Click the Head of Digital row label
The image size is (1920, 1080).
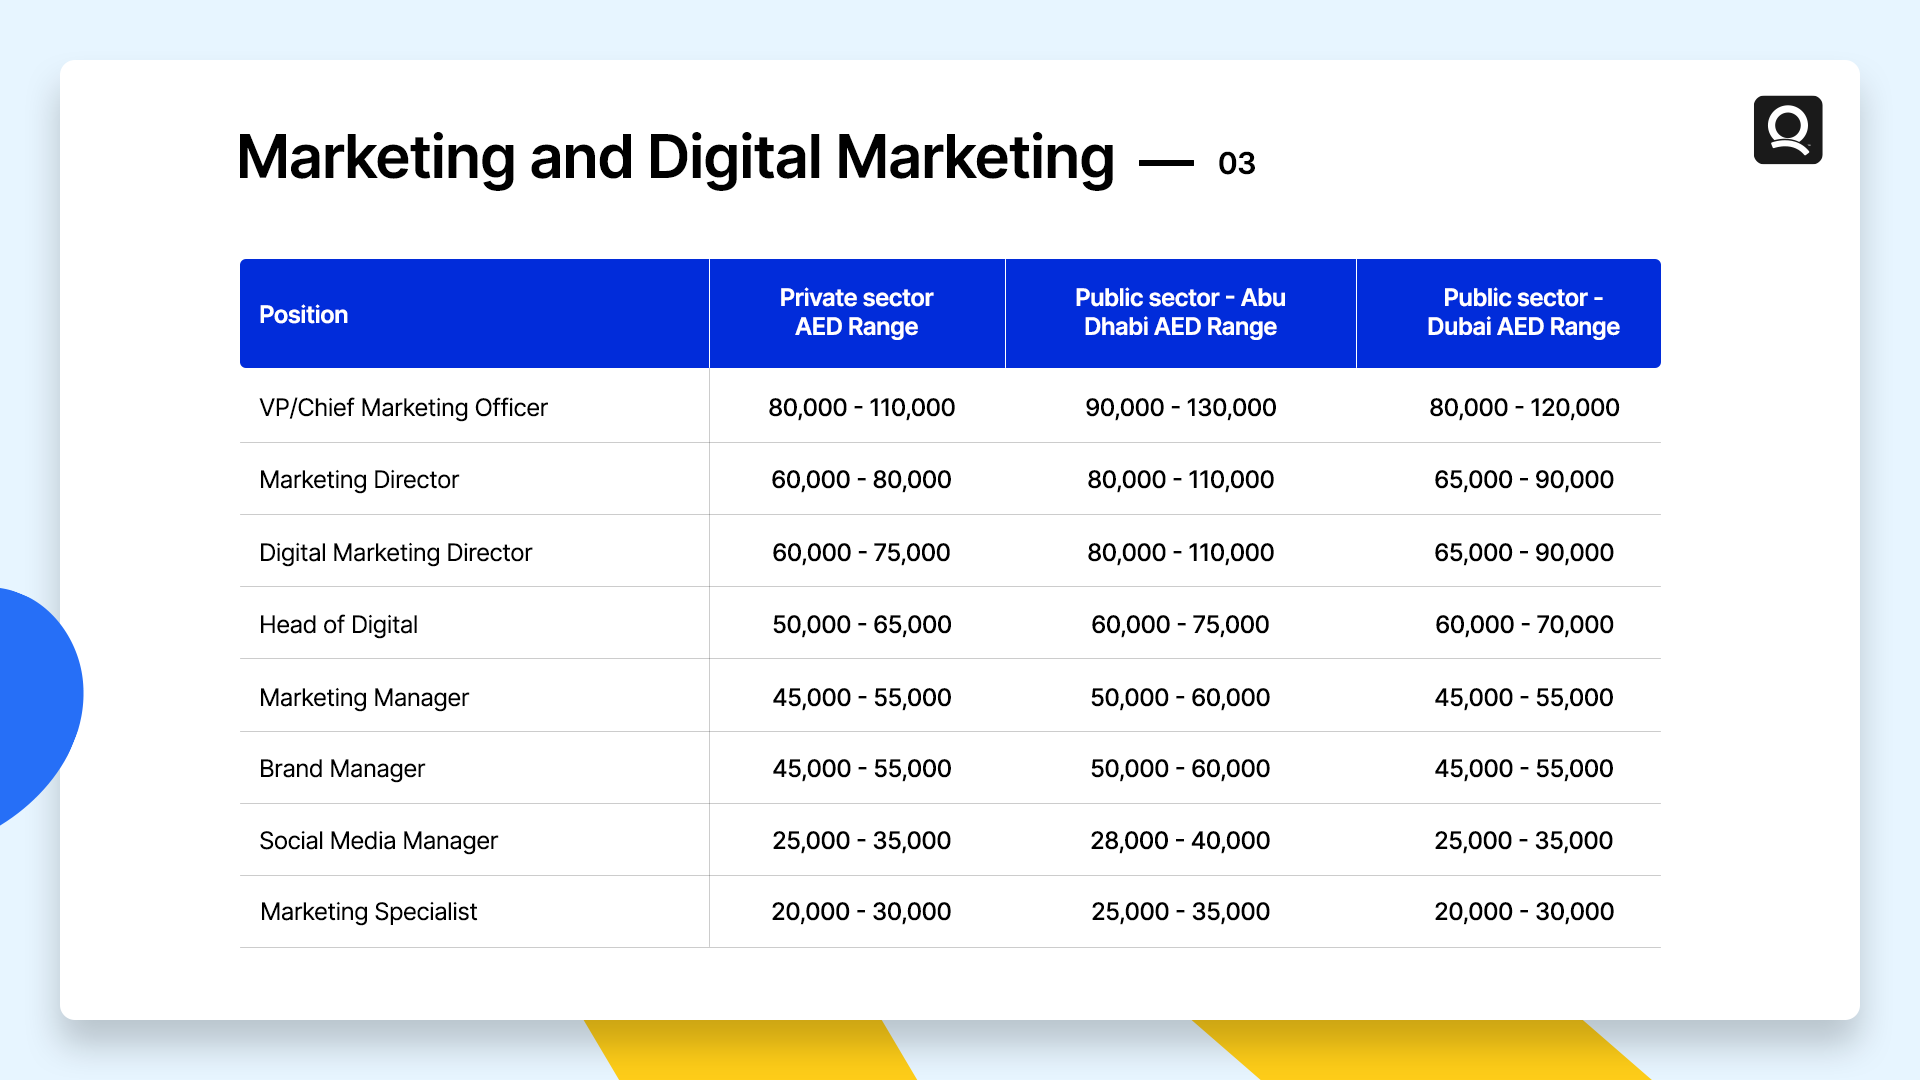click(x=338, y=625)
